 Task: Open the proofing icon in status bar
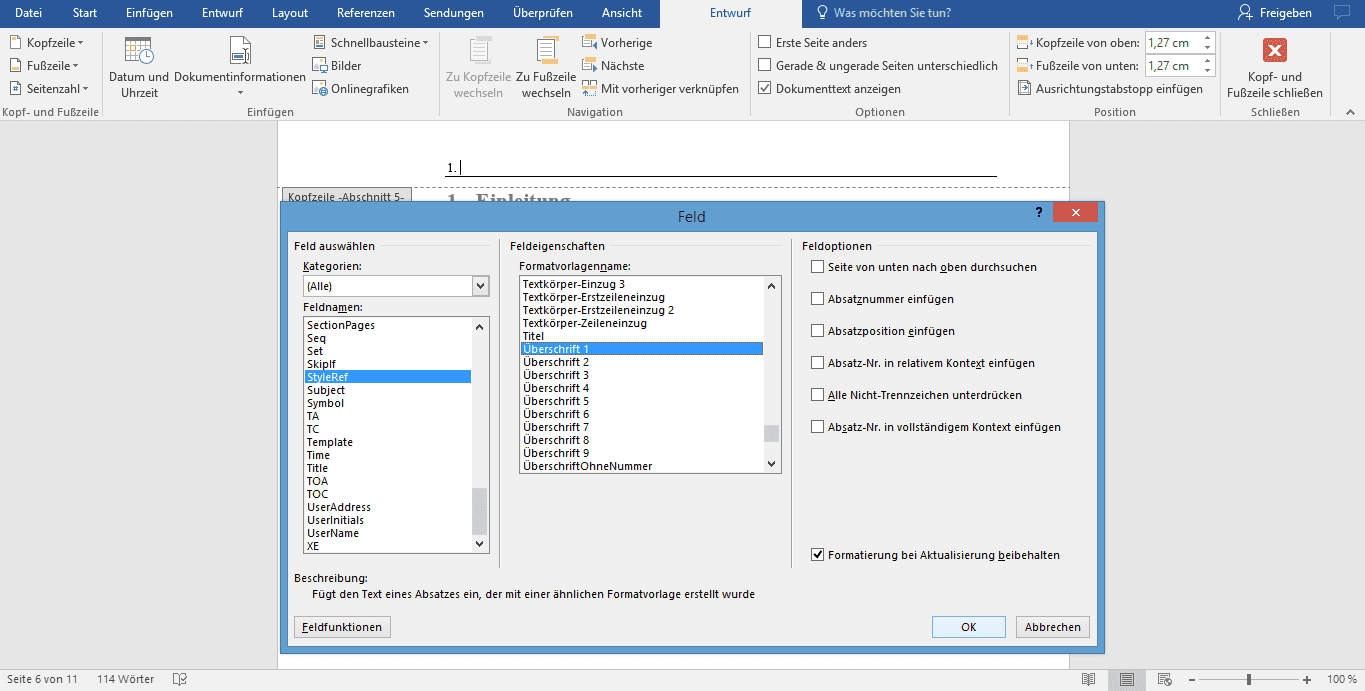(180, 679)
